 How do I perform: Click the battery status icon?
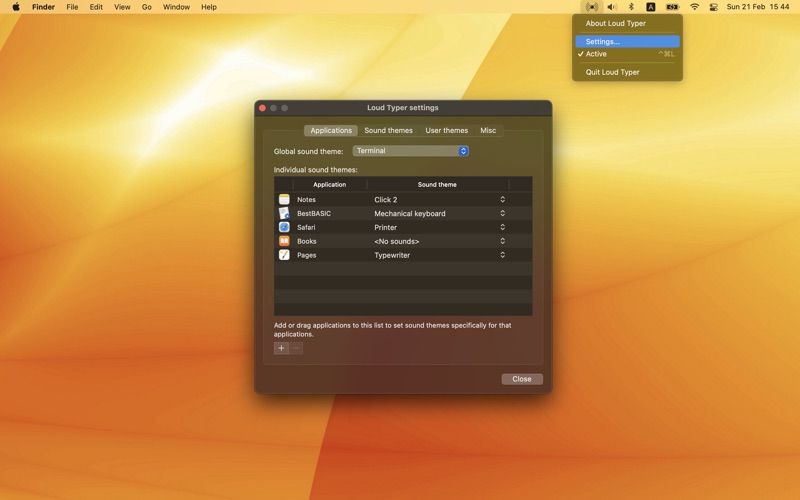point(672,7)
